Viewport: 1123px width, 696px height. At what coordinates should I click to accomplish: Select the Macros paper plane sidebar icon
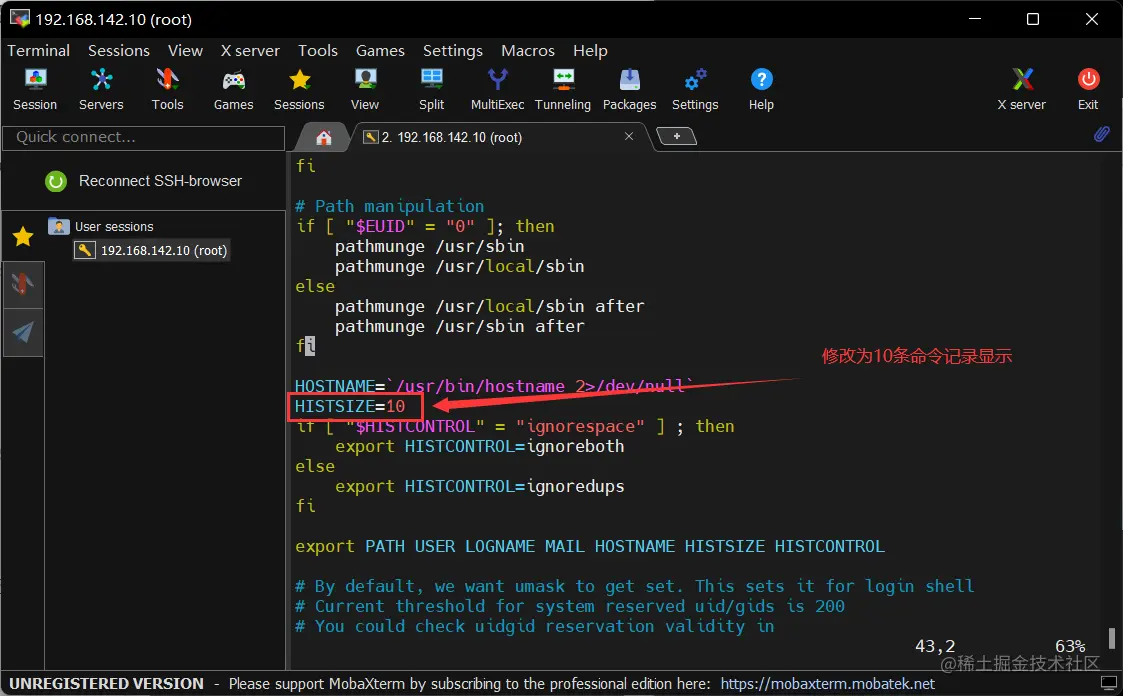tap(23, 332)
